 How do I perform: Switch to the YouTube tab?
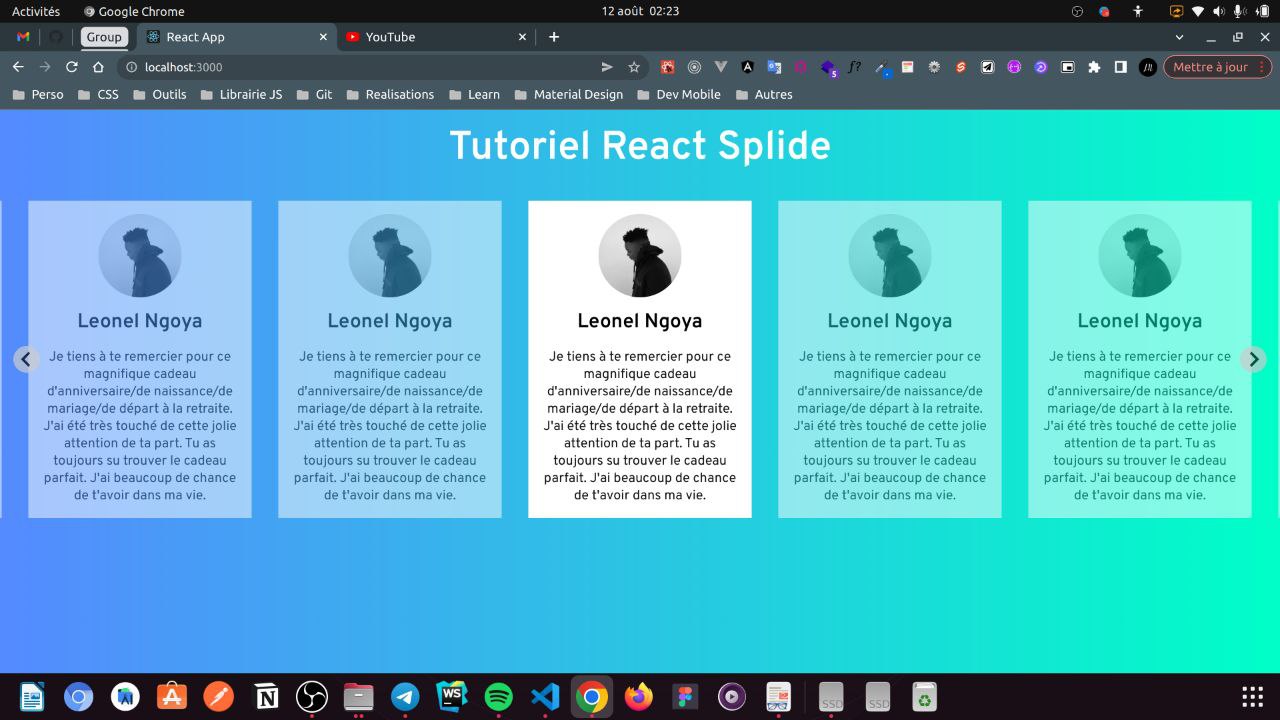(435, 37)
